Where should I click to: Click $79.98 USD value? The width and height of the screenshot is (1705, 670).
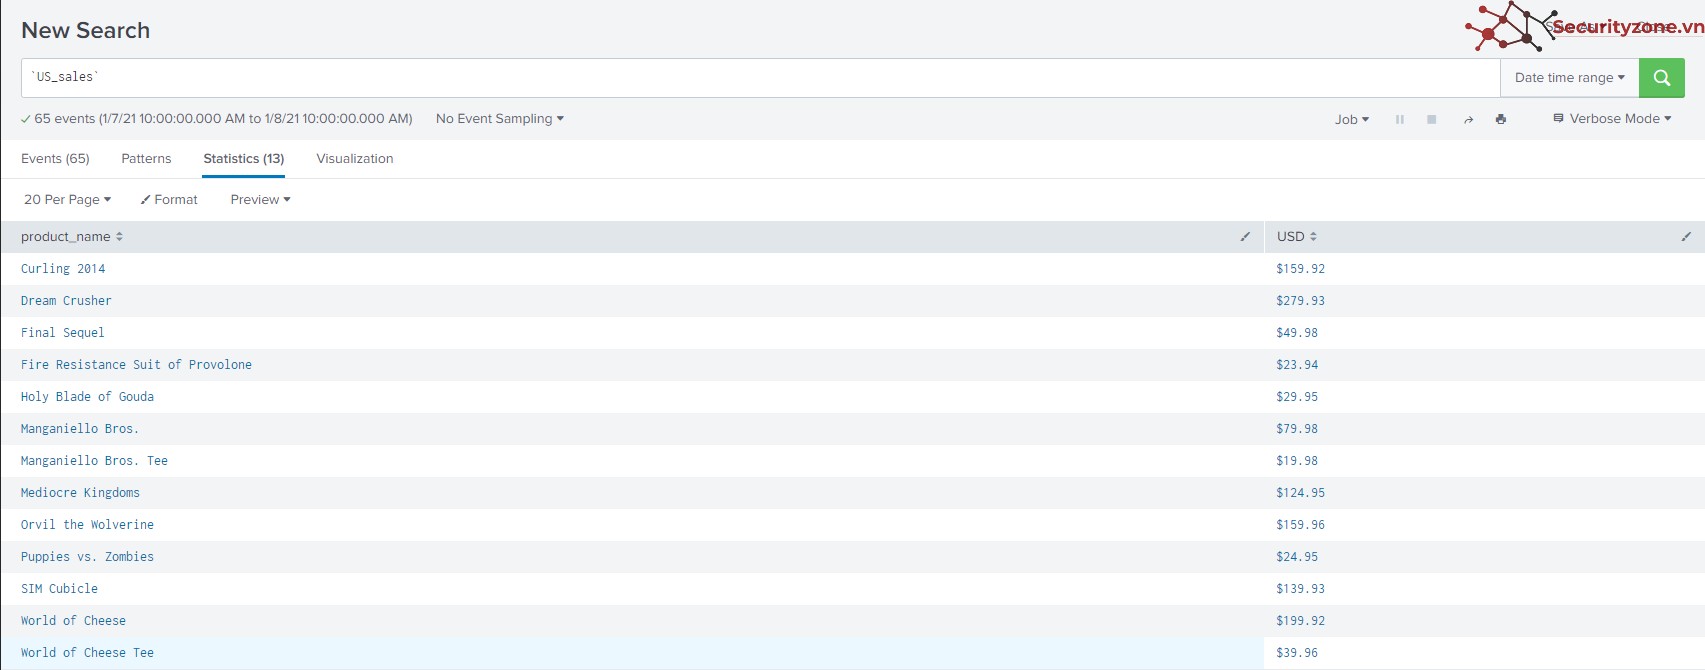tap(1297, 429)
